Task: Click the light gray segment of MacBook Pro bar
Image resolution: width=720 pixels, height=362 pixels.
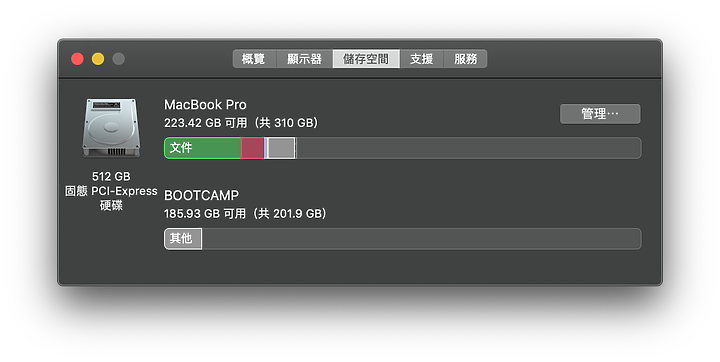Action: (x=281, y=148)
